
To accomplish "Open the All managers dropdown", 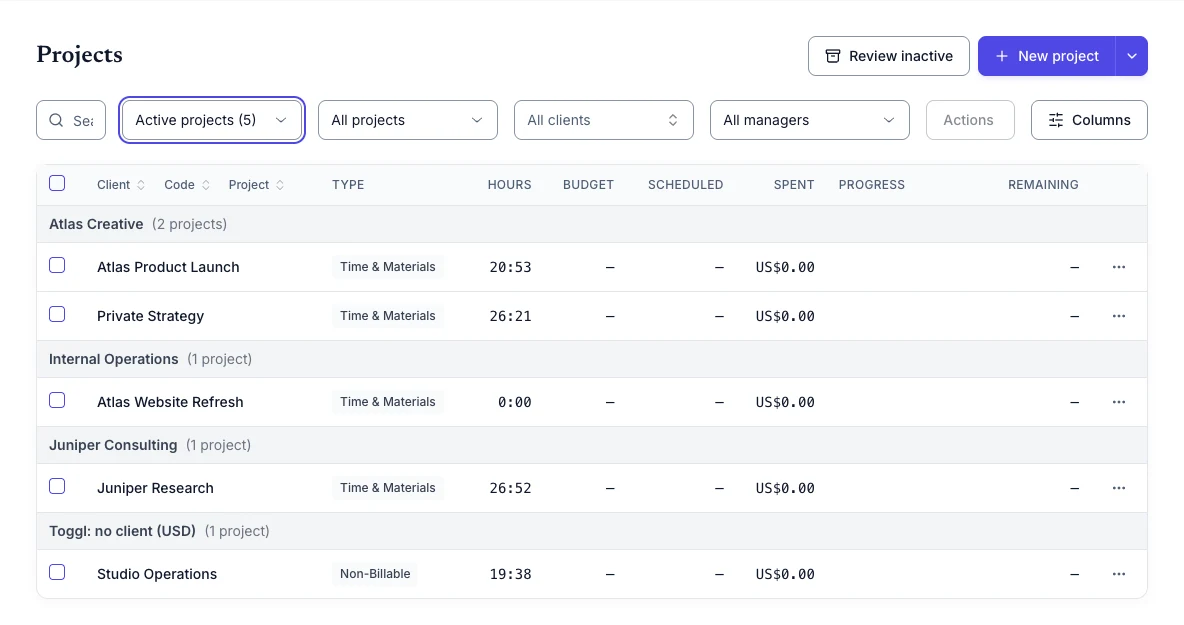I will tap(809, 120).
